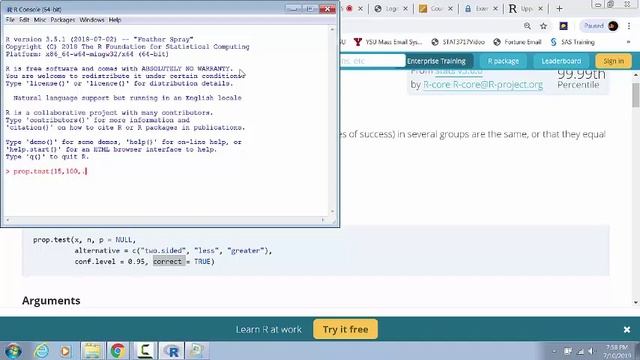Open the Windows Start menu orb
The width and height of the screenshot is (640, 360).
click(x=13, y=351)
